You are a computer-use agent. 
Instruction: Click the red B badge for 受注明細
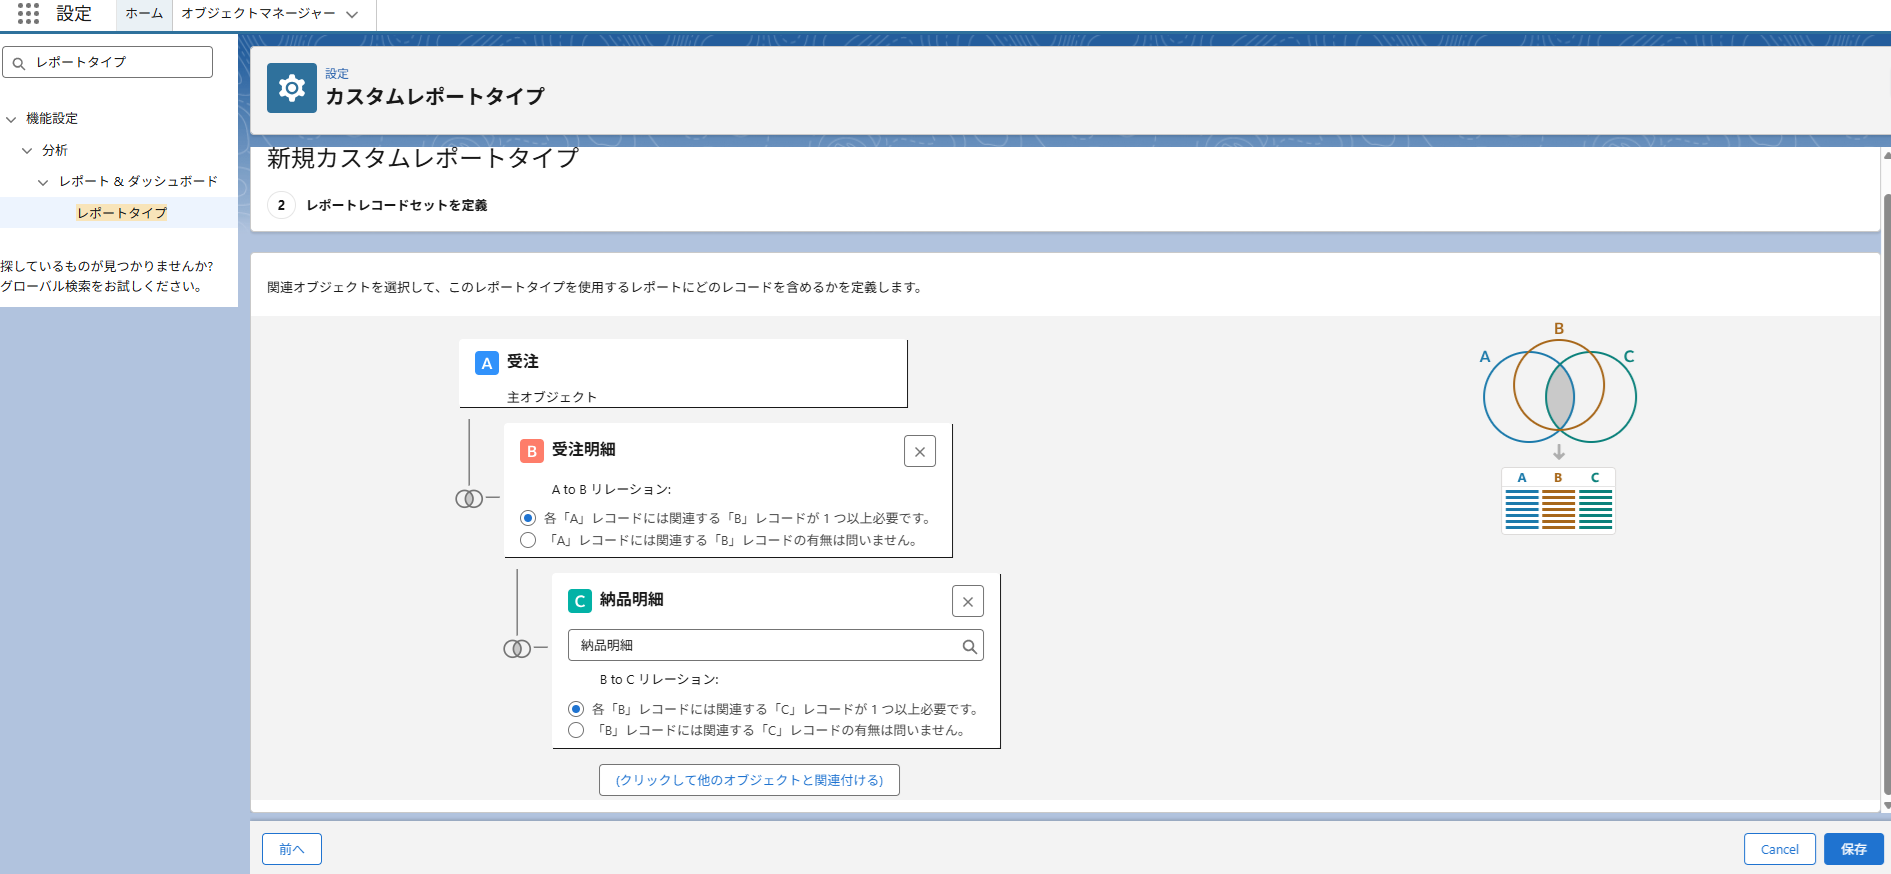click(532, 451)
